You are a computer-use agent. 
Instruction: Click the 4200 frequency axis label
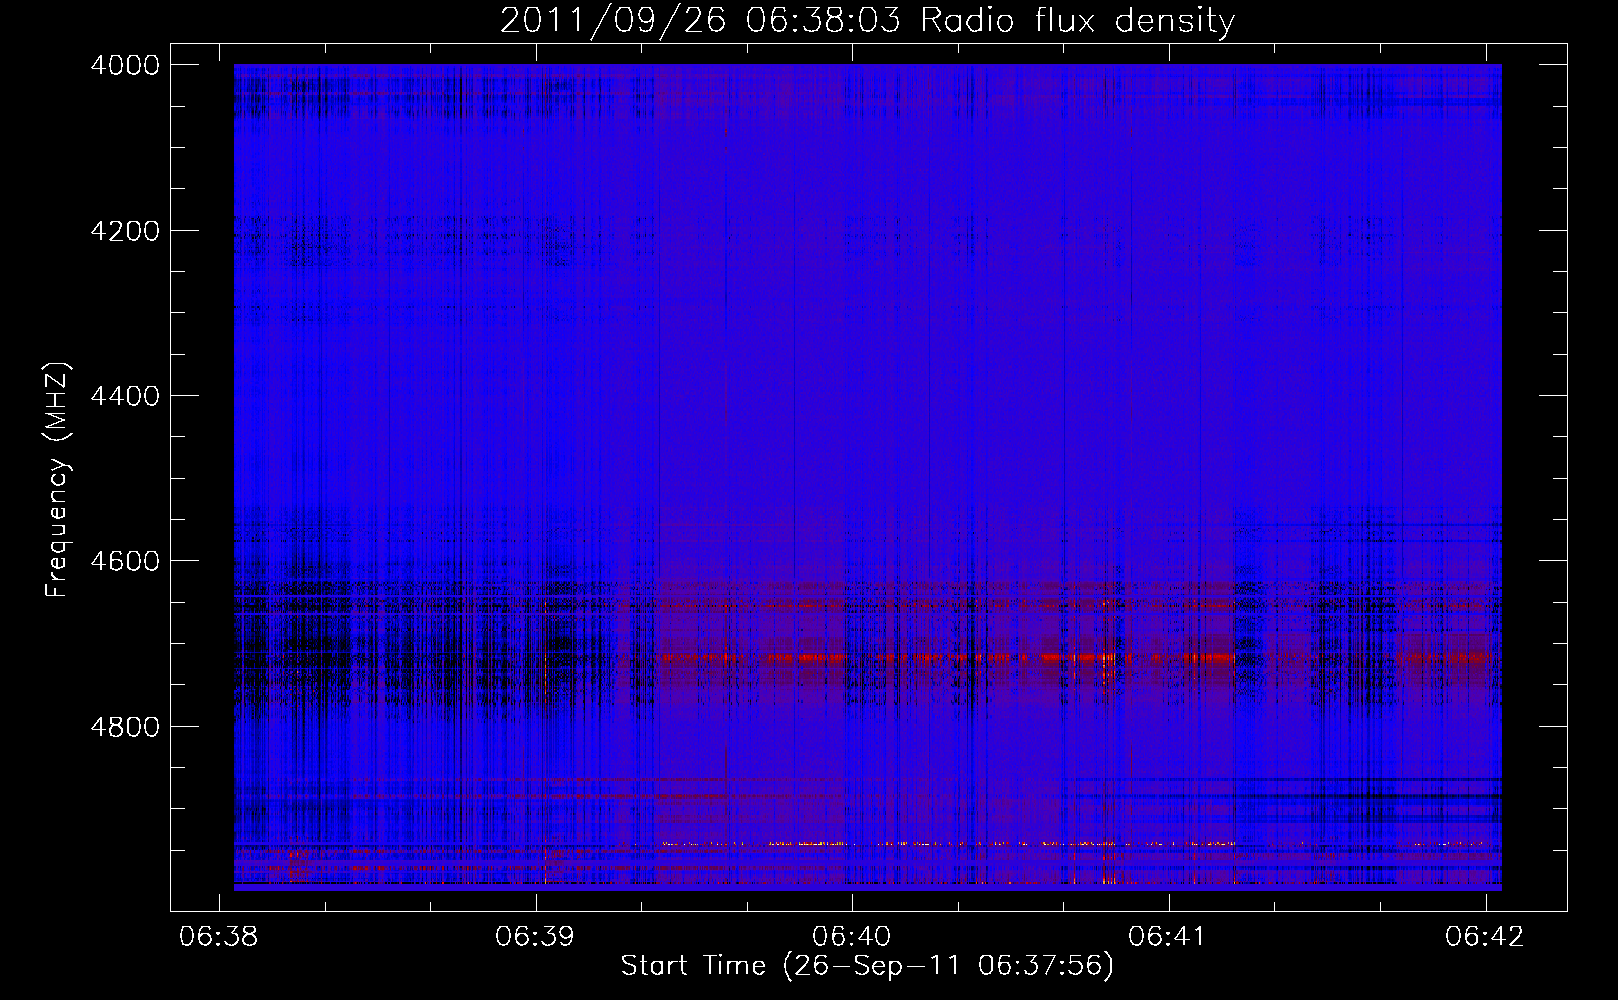pyautogui.click(x=125, y=231)
